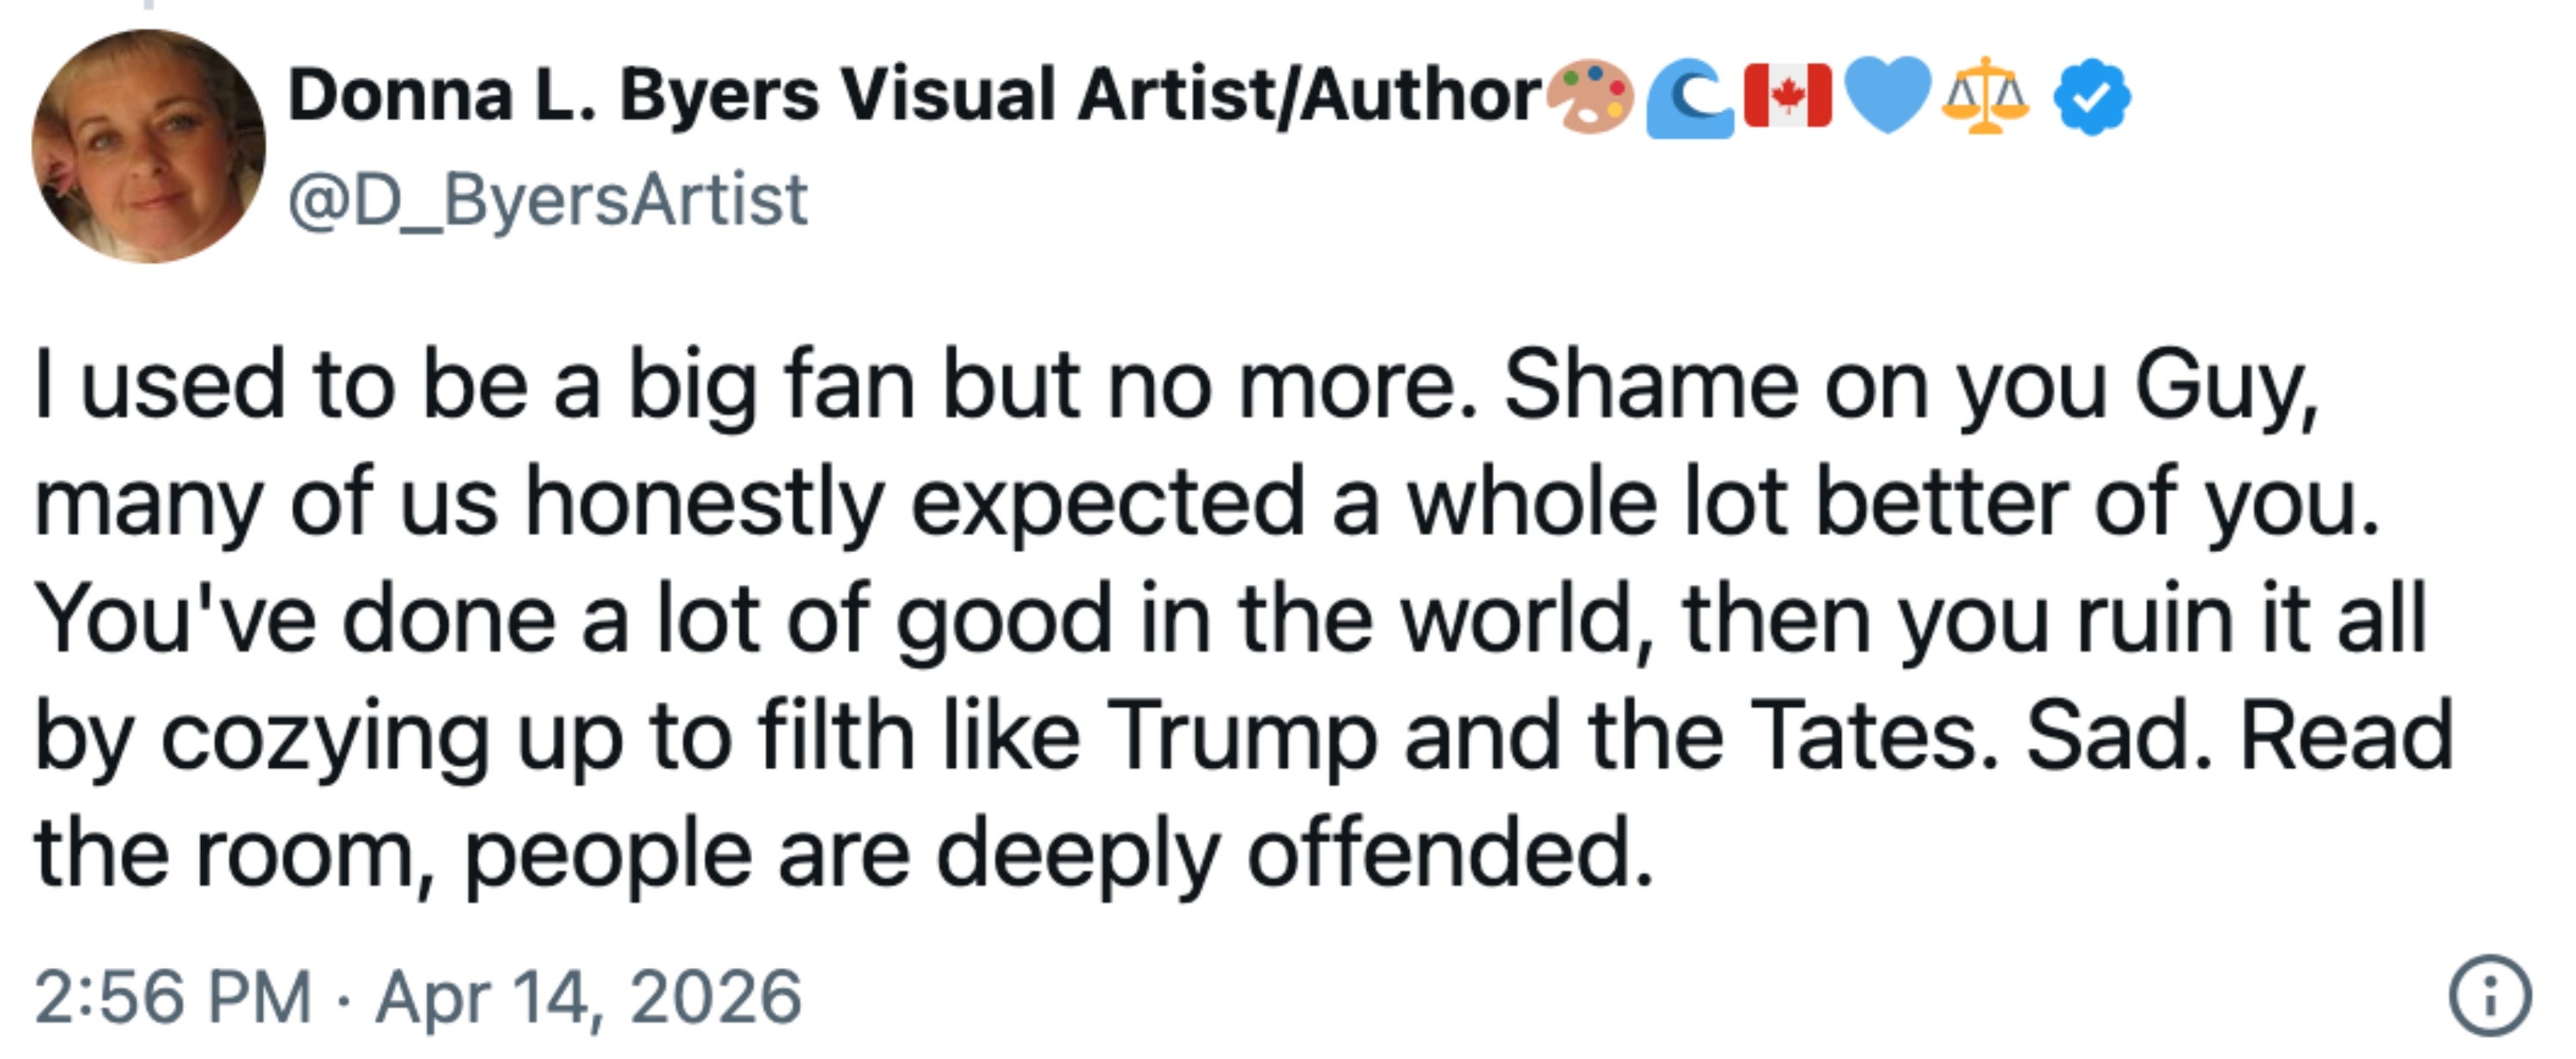Click the blue heart emoji
This screenshot has width=2576, height=1059.
tap(1887, 96)
